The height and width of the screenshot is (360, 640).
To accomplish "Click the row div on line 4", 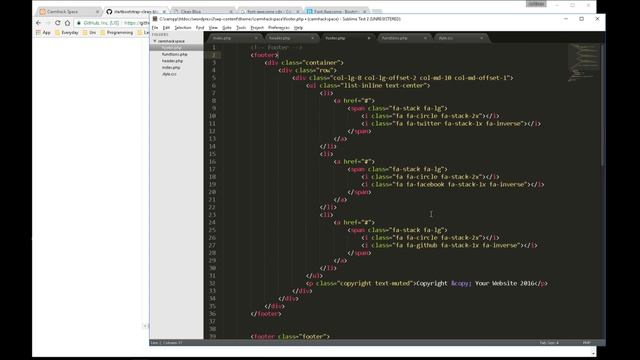I will pos(307,70).
